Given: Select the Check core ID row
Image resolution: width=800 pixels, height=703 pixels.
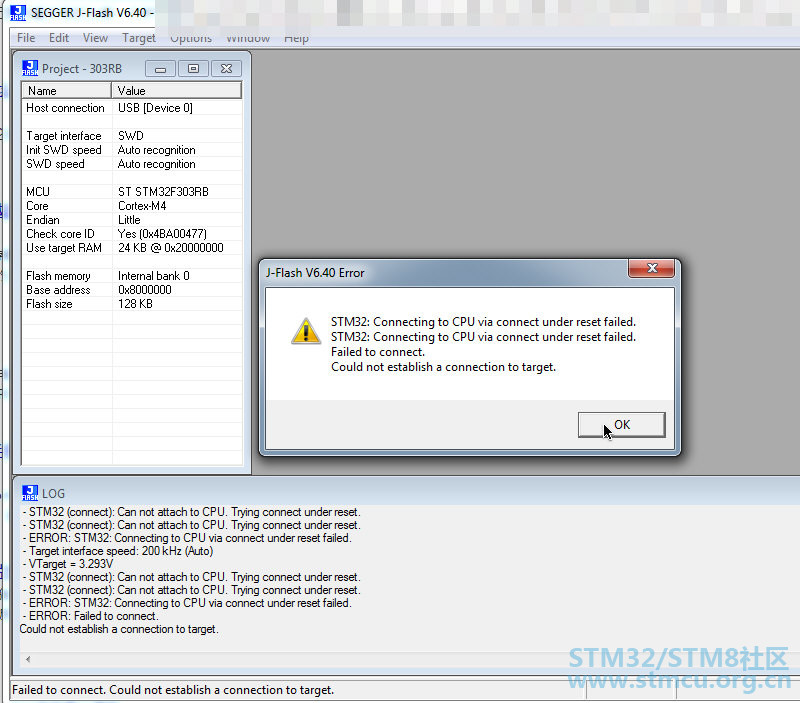Looking at the screenshot, I should pos(132,234).
